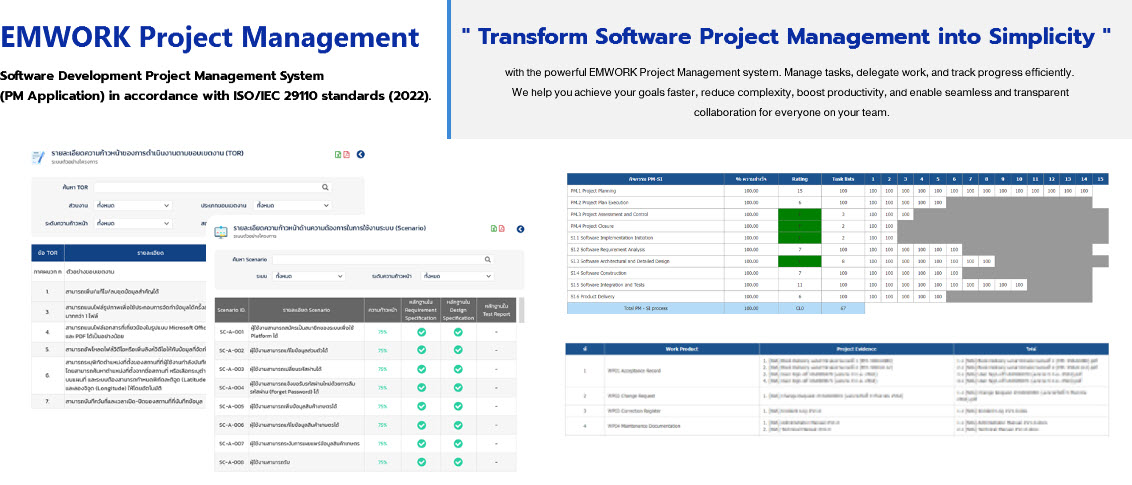Click WP03 Correction Register work product
The image size is (1132, 485).
(636, 411)
